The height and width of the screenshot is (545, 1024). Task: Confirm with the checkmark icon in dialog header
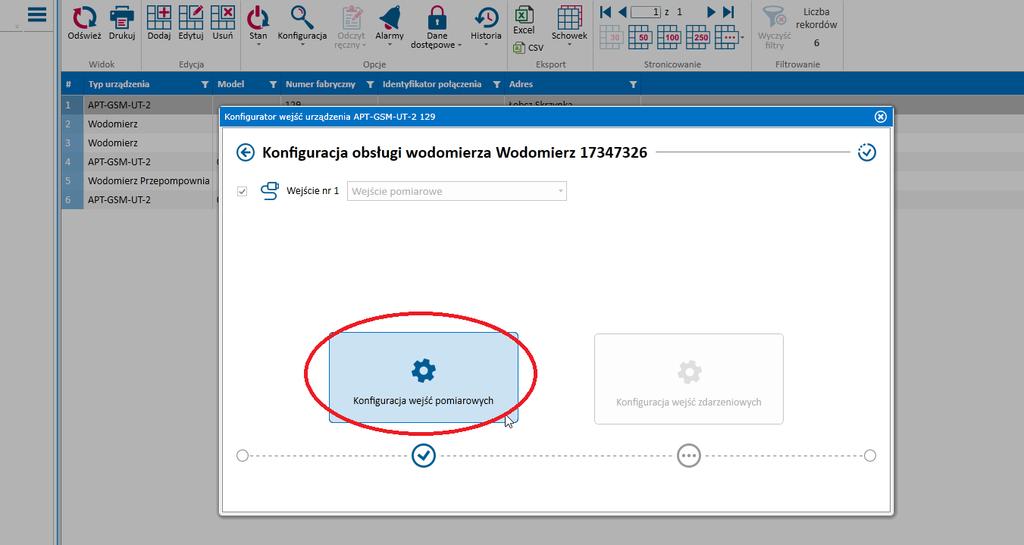click(867, 152)
